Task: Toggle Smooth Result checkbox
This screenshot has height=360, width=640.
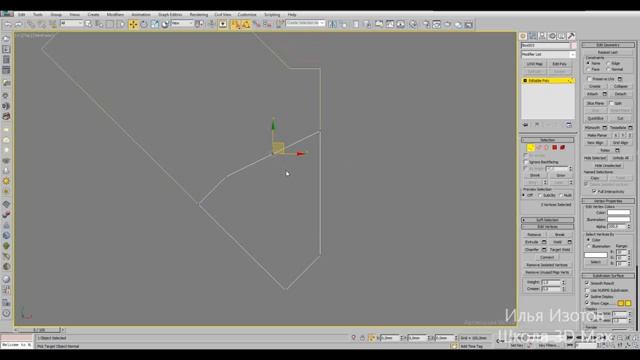Action: pos(587,283)
